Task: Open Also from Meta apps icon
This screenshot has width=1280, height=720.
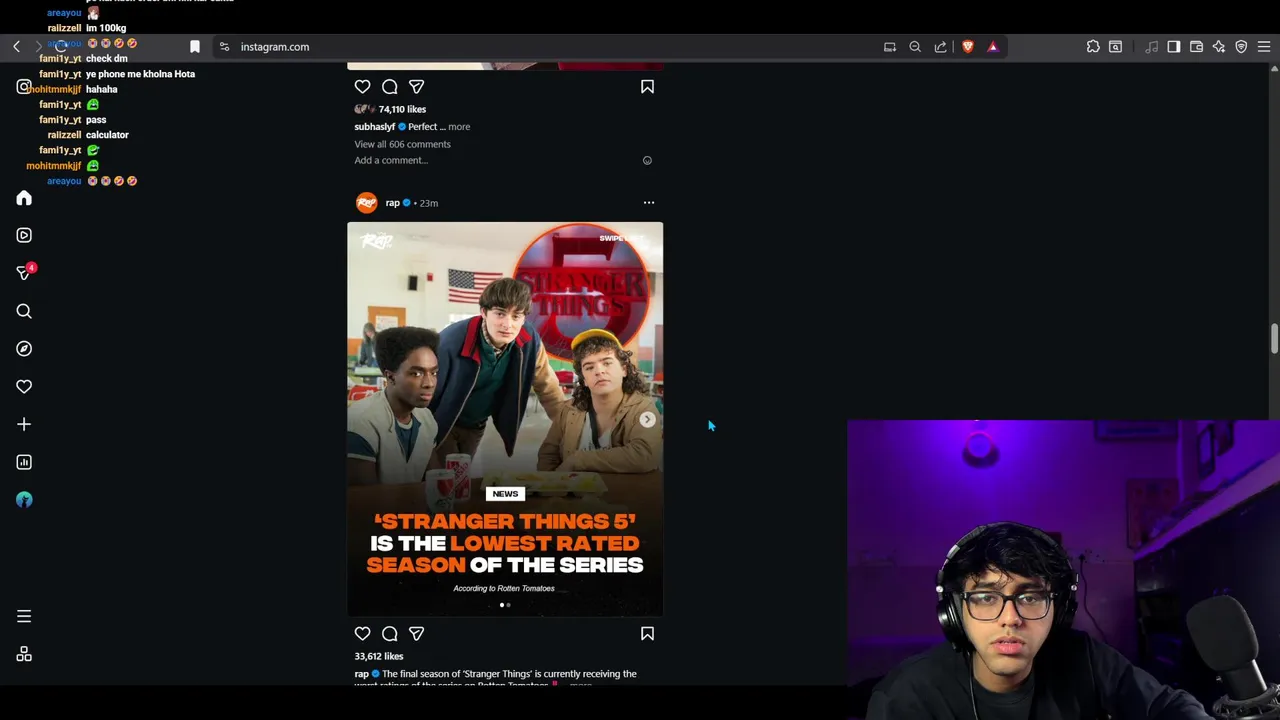Action: 24,654
